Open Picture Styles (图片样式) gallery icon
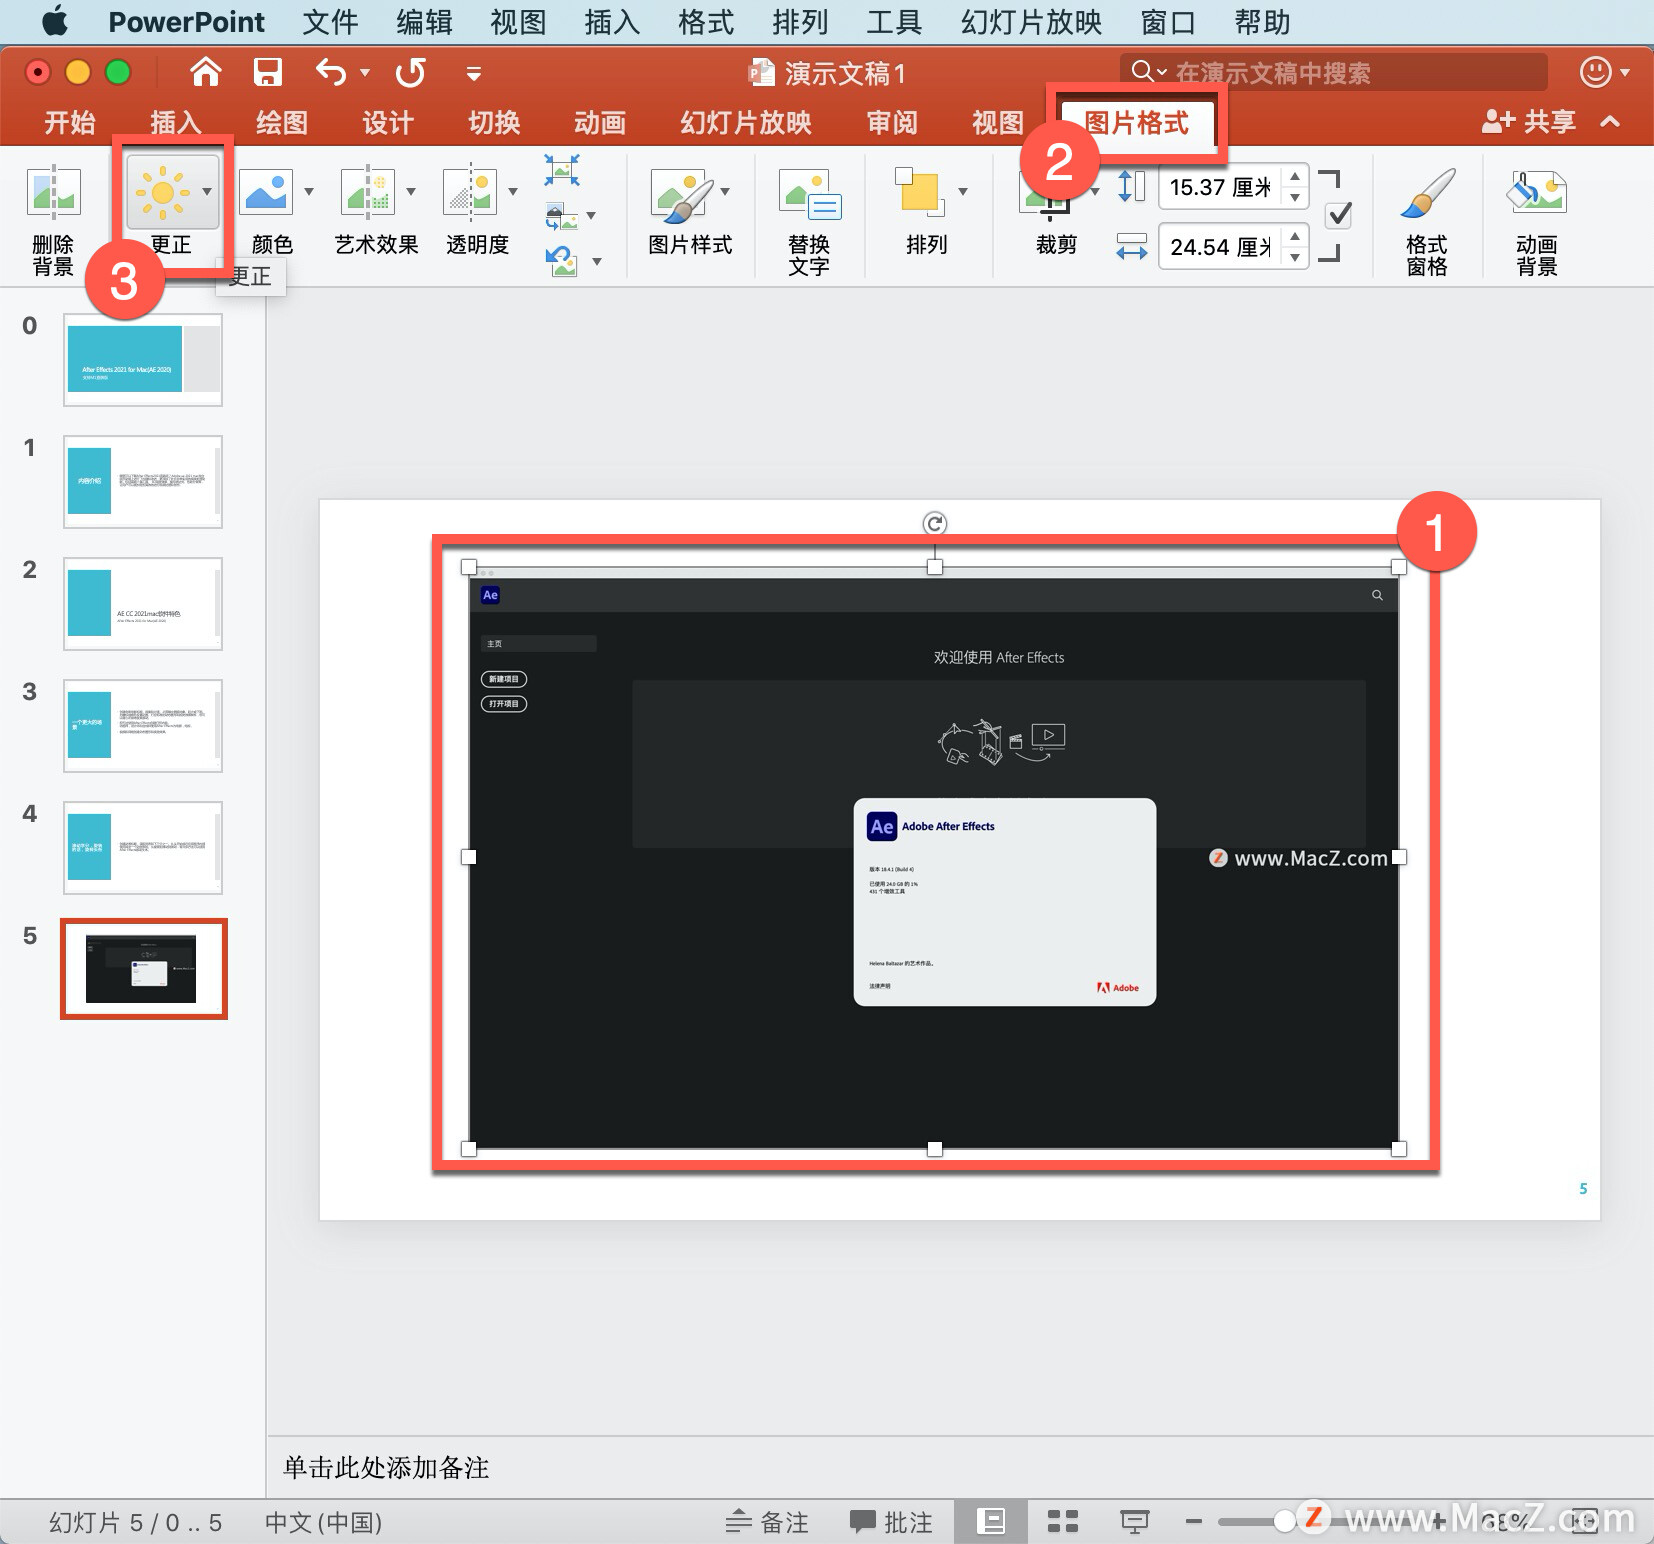This screenshot has height=1544, width=1654. coord(681,194)
